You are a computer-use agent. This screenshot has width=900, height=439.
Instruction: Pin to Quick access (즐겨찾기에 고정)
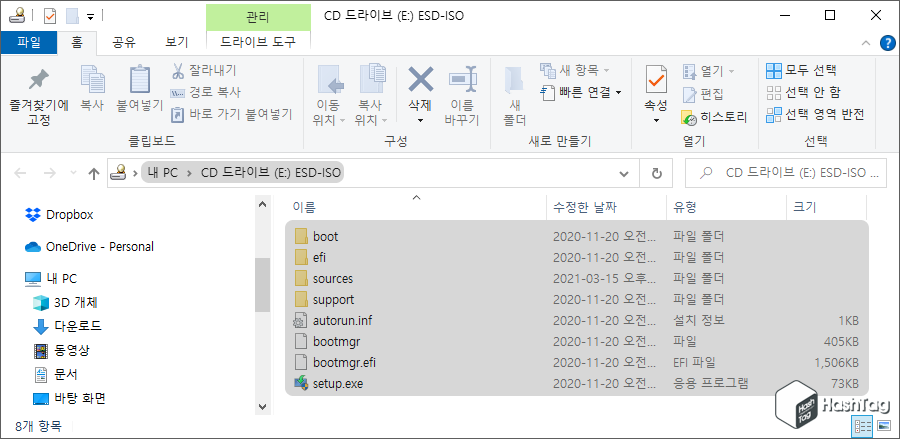pyautogui.click(x=38, y=96)
